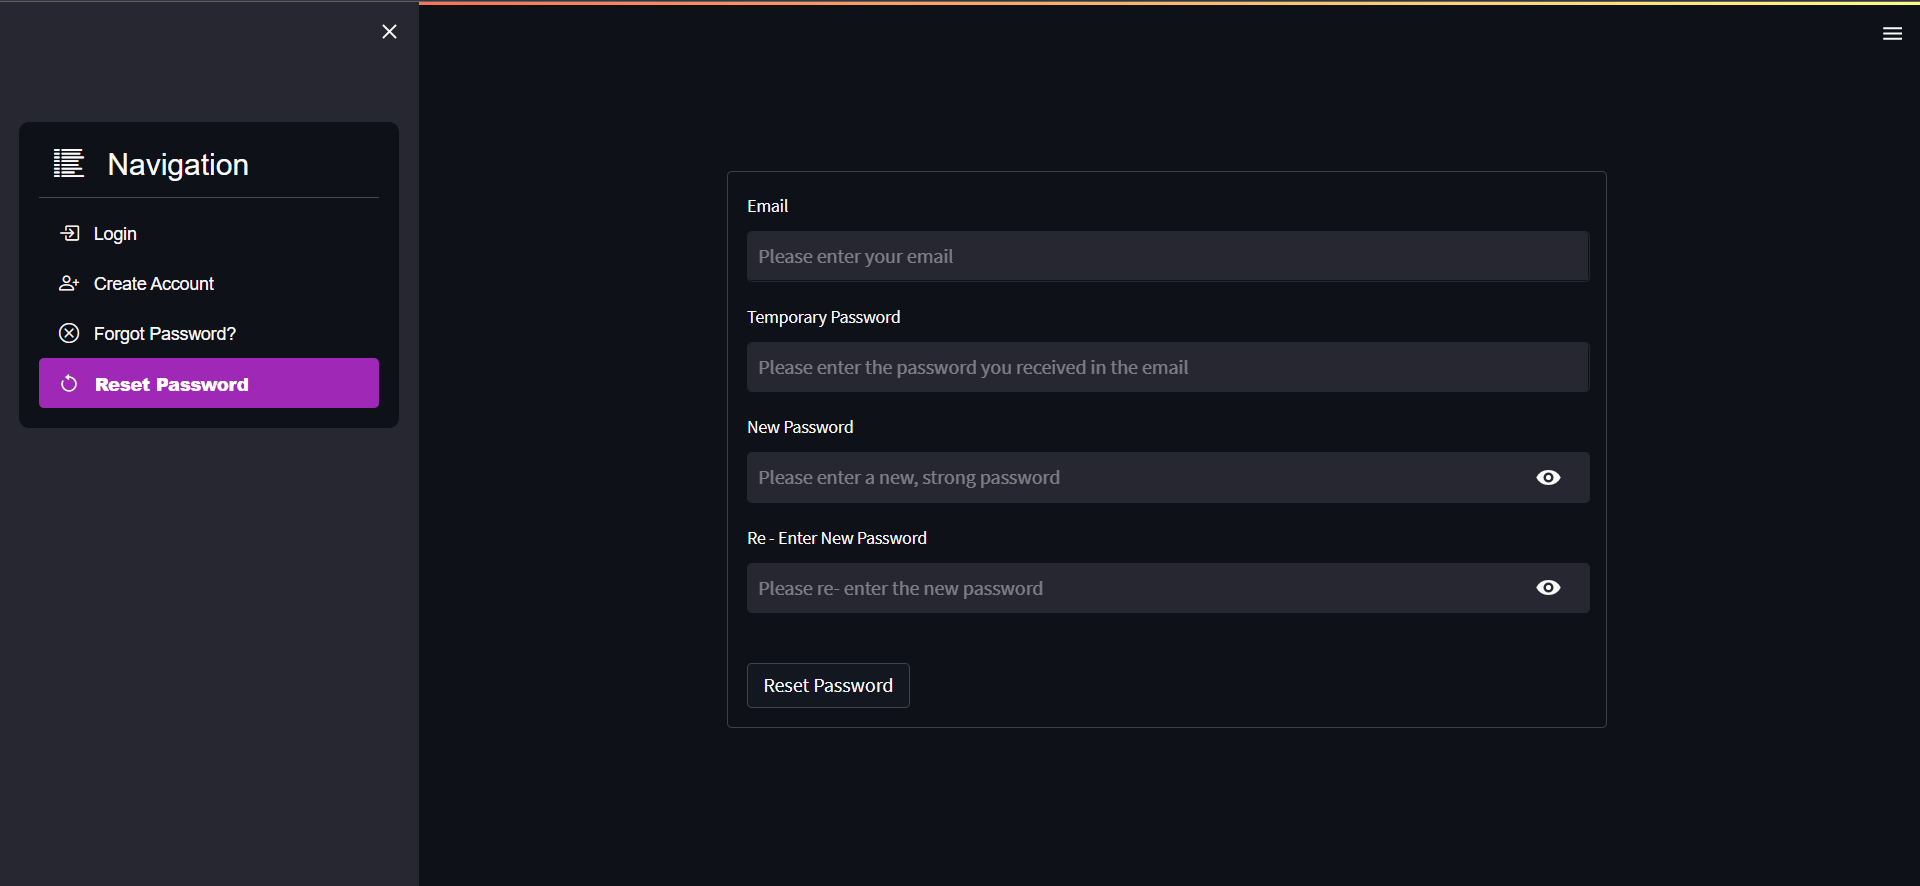The image size is (1920, 886).
Task: Toggle visibility of the re-entered new password
Action: 1548,588
